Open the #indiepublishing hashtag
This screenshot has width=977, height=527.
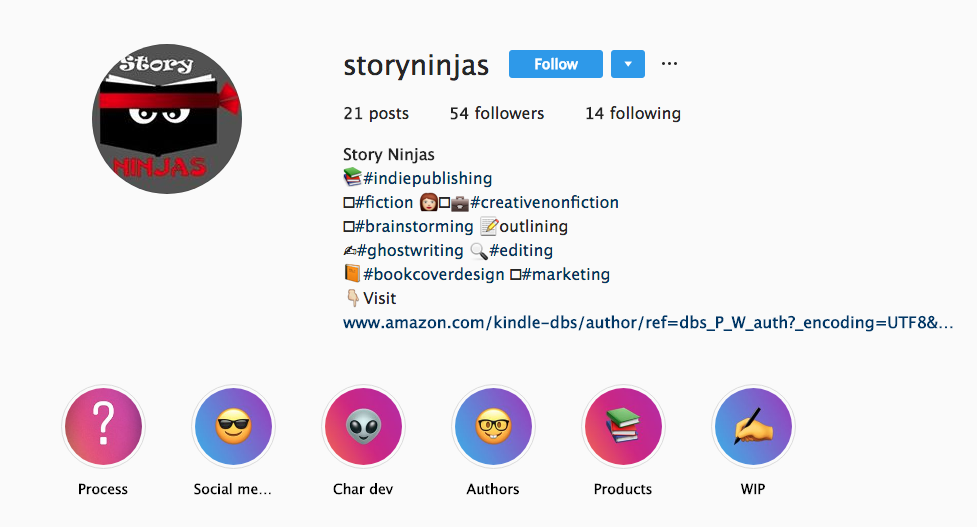[x=427, y=179]
